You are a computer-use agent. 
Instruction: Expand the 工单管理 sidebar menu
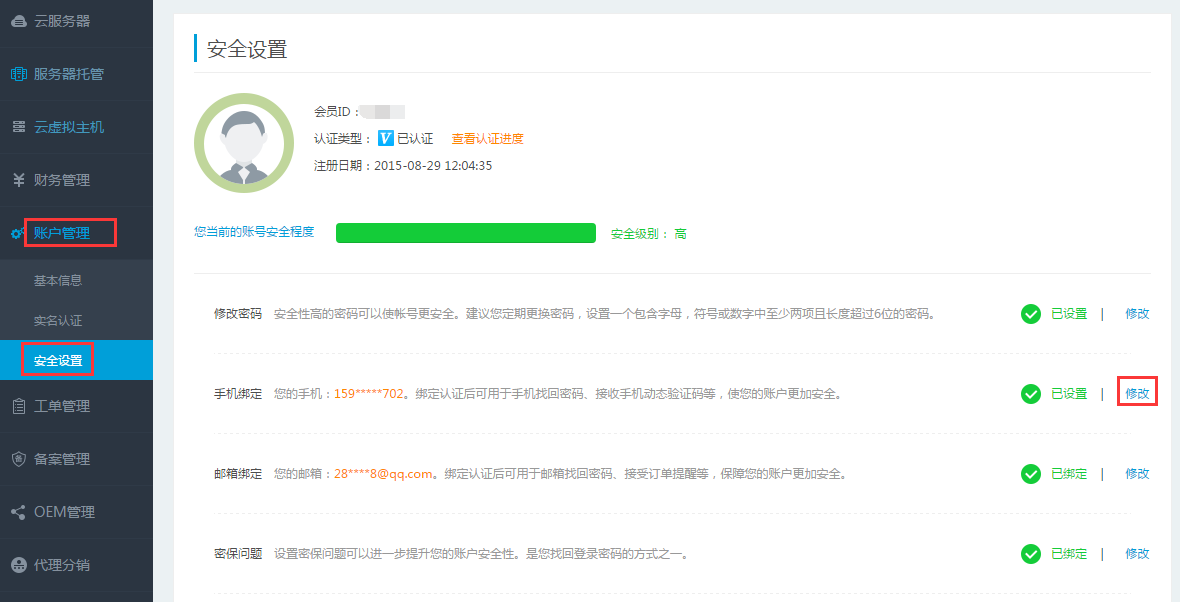[62, 406]
